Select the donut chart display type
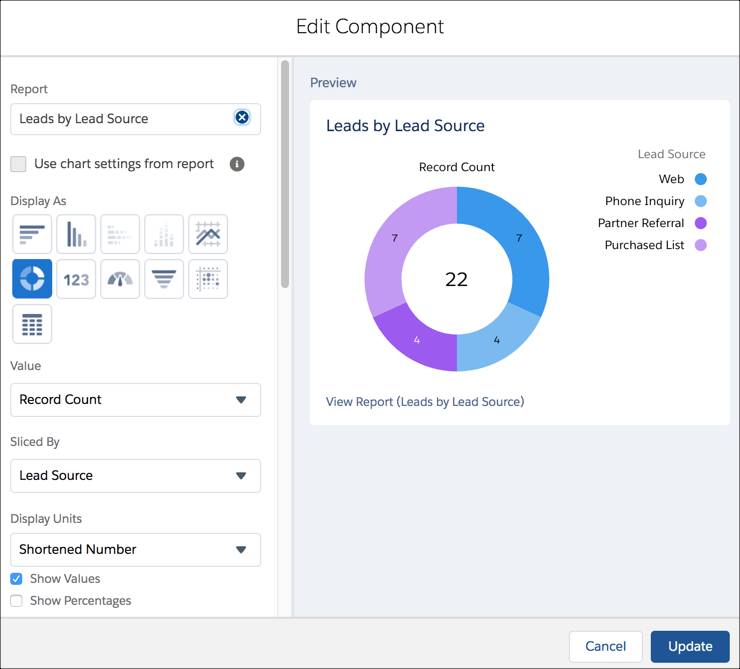740x669 pixels. pos(32,279)
